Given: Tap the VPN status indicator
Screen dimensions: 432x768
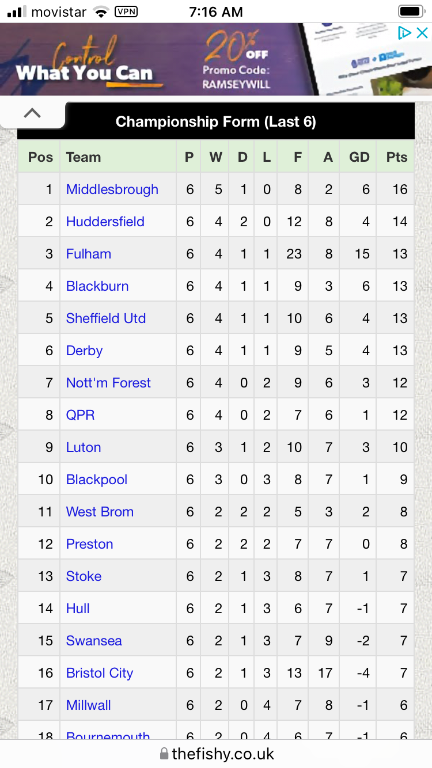Looking at the screenshot, I should click(x=126, y=12).
